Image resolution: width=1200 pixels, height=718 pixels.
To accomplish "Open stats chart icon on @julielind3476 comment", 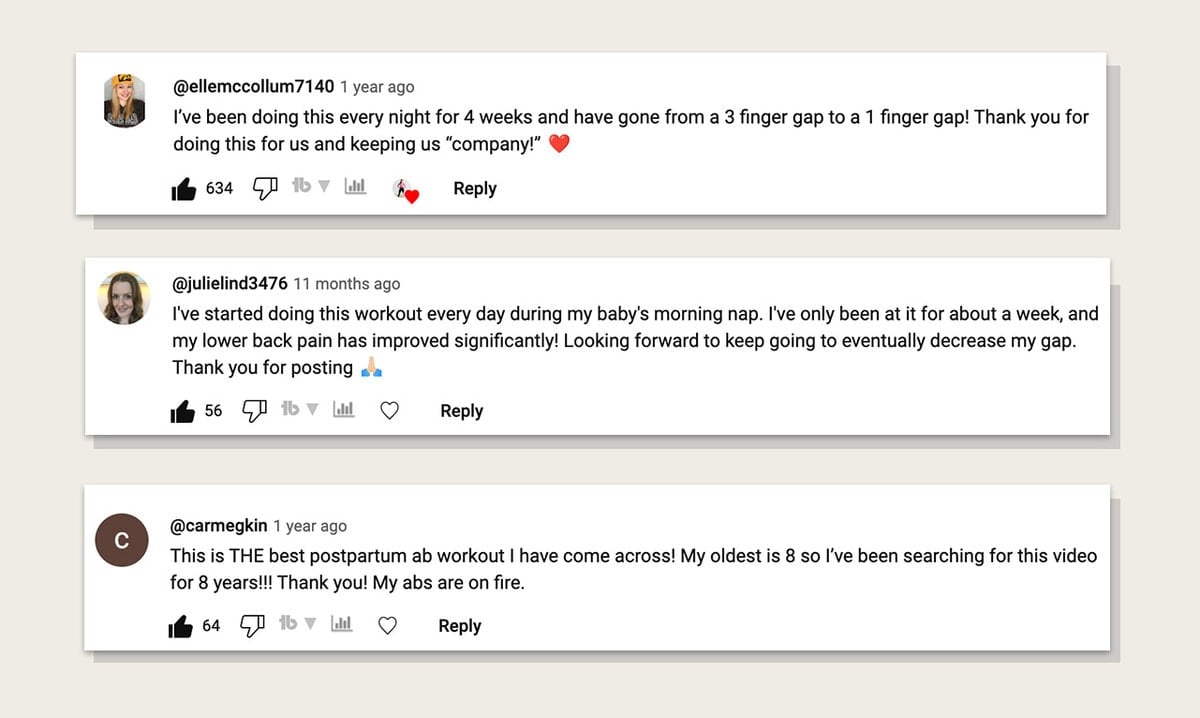I will (343, 409).
